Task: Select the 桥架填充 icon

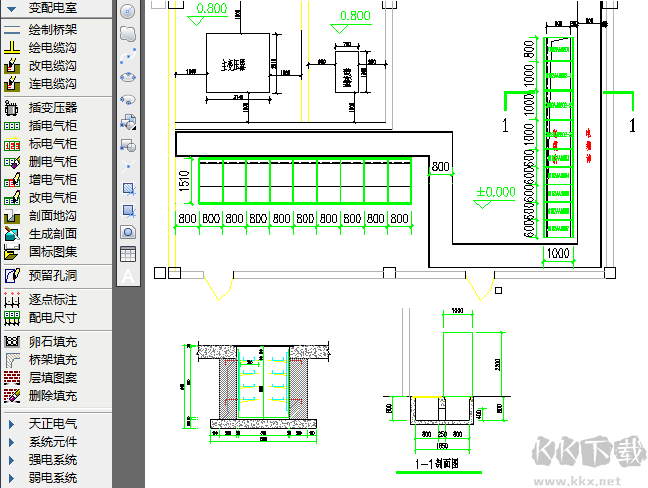Action: tap(12, 360)
